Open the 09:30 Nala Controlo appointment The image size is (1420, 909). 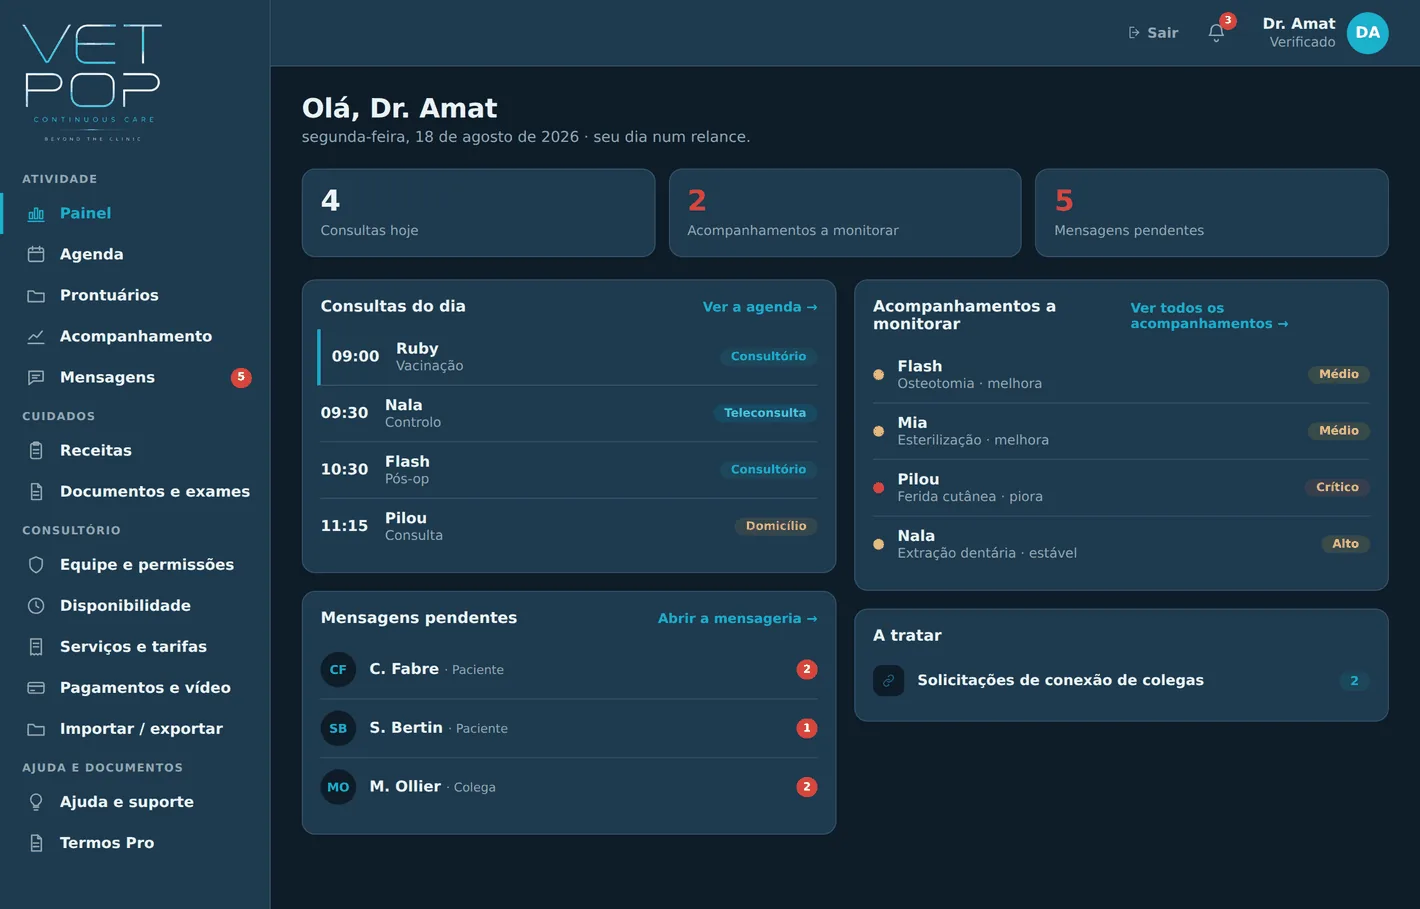[568, 413]
